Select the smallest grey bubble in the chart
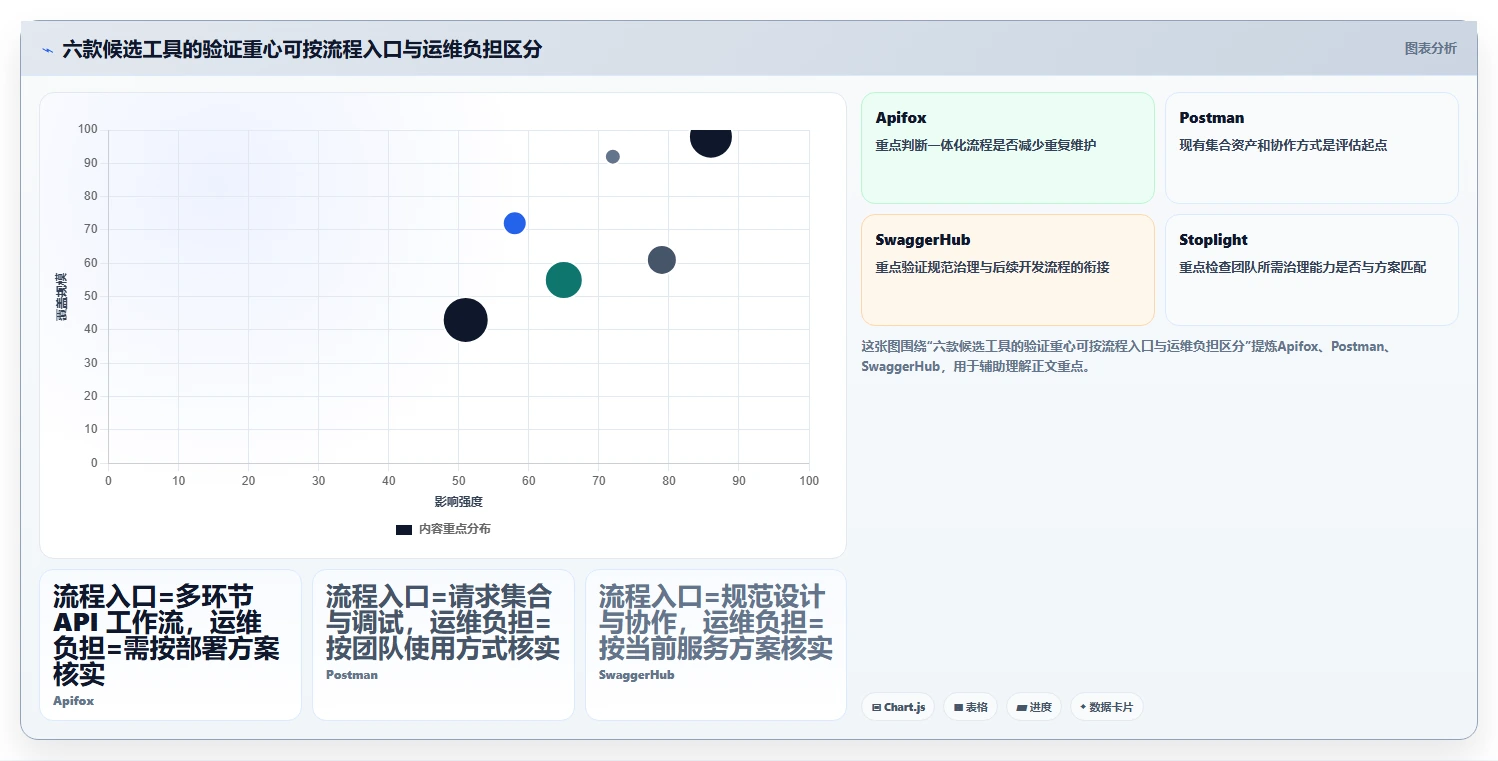1498x761 pixels. pos(613,157)
